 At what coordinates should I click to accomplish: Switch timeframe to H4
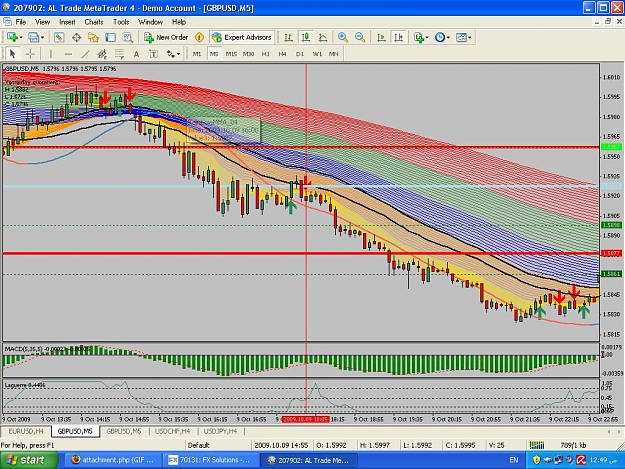tap(283, 54)
